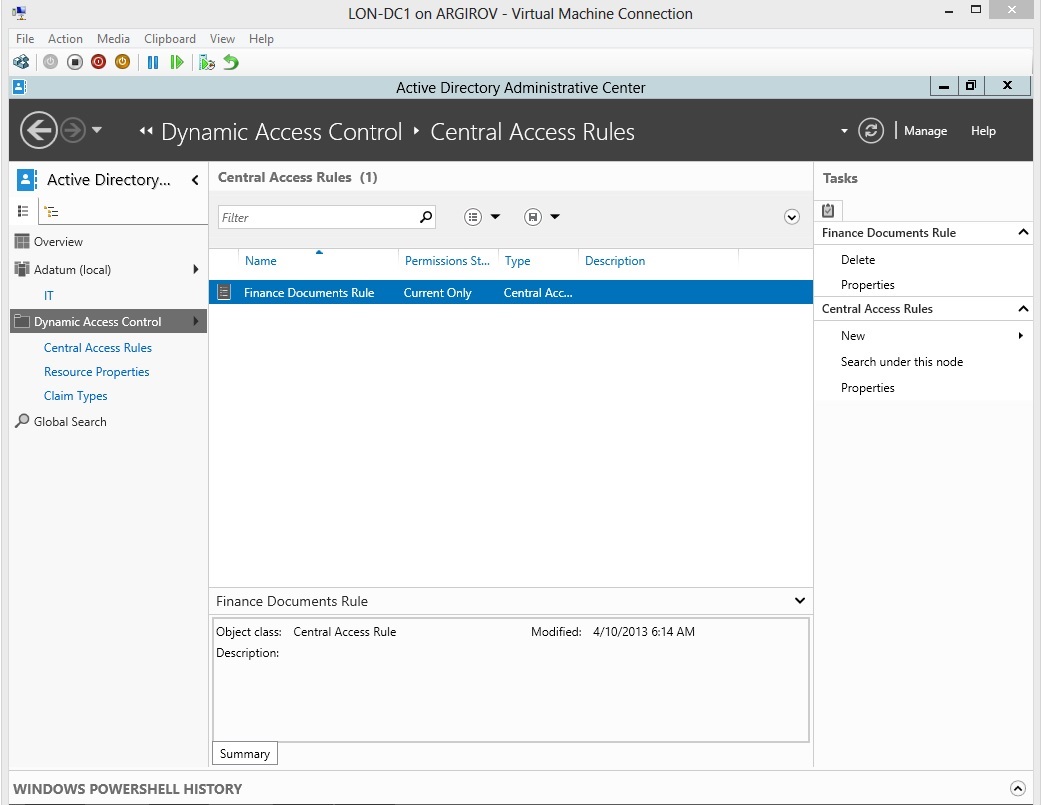Click the Revert virtual machine icon
The height and width of the screenshot is (805, 1043).
click(x=229, y=62)
